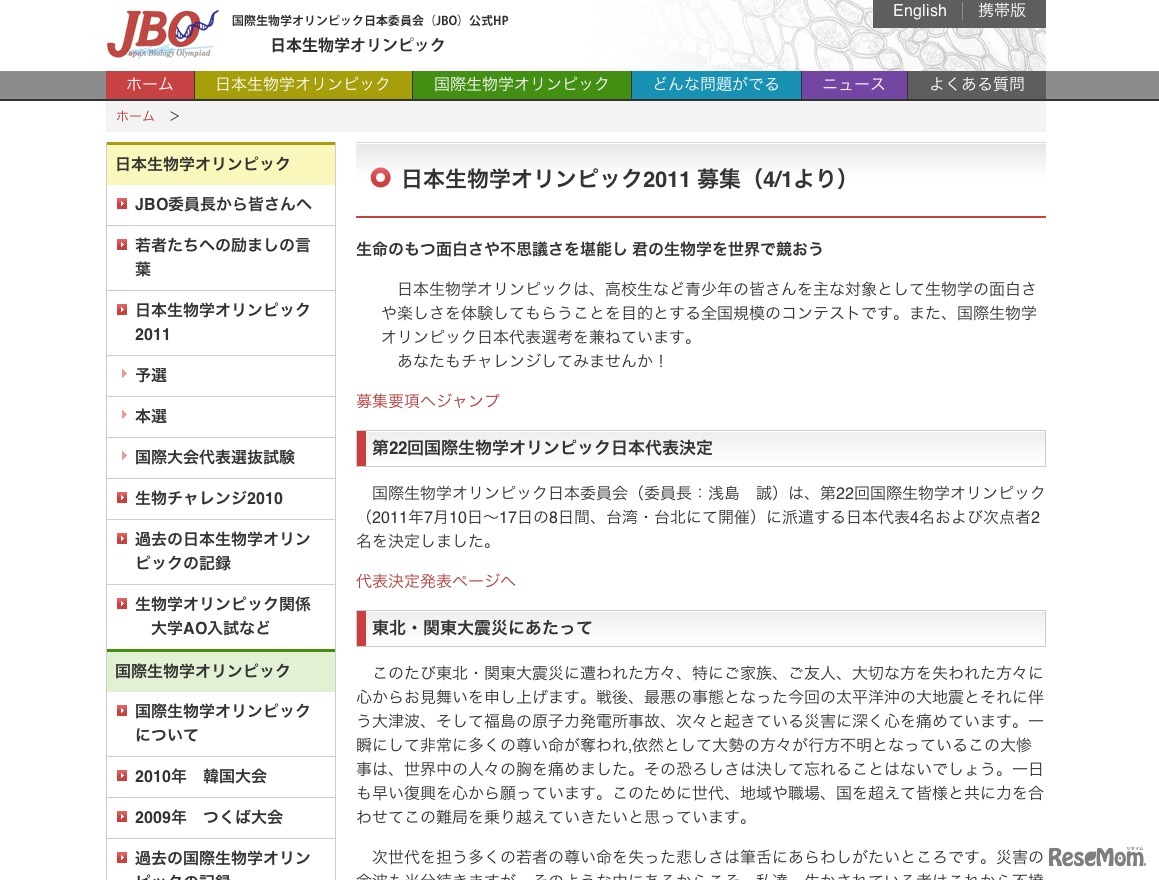The image size is (1159, 880).
Task: Switch to the どんな問題がでる tab
Action: [716, 85]
